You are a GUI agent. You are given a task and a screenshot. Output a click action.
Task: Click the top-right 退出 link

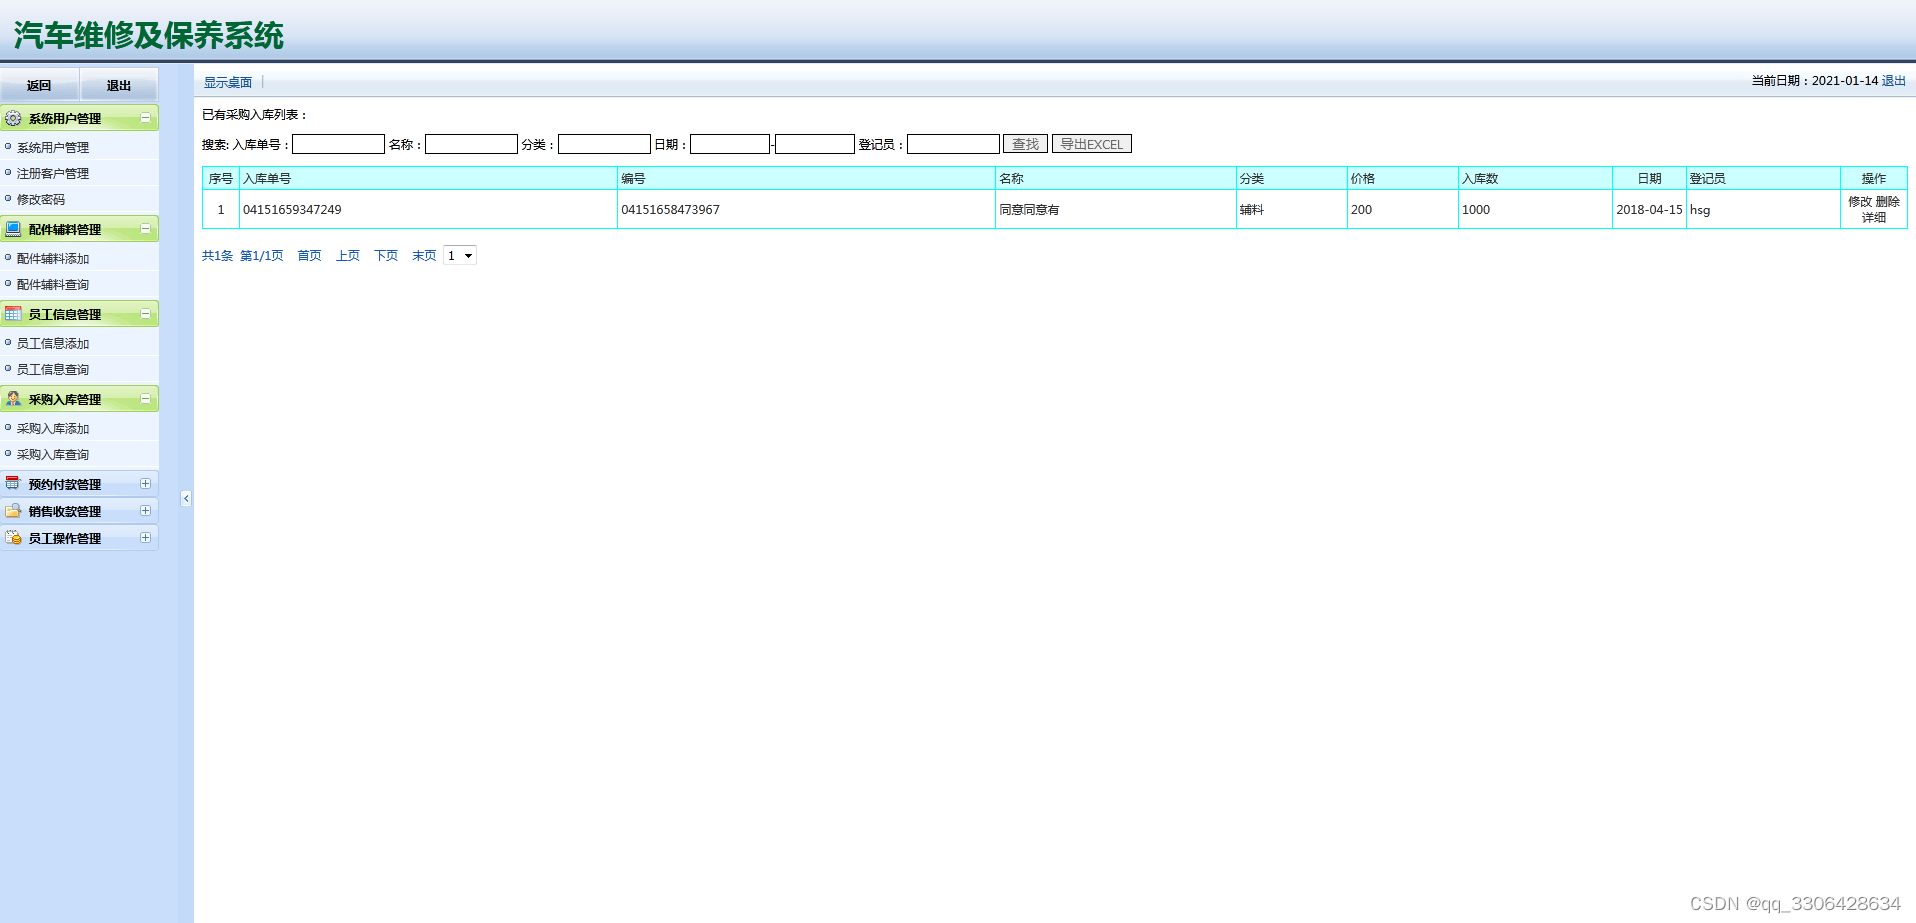(1894, 80)
